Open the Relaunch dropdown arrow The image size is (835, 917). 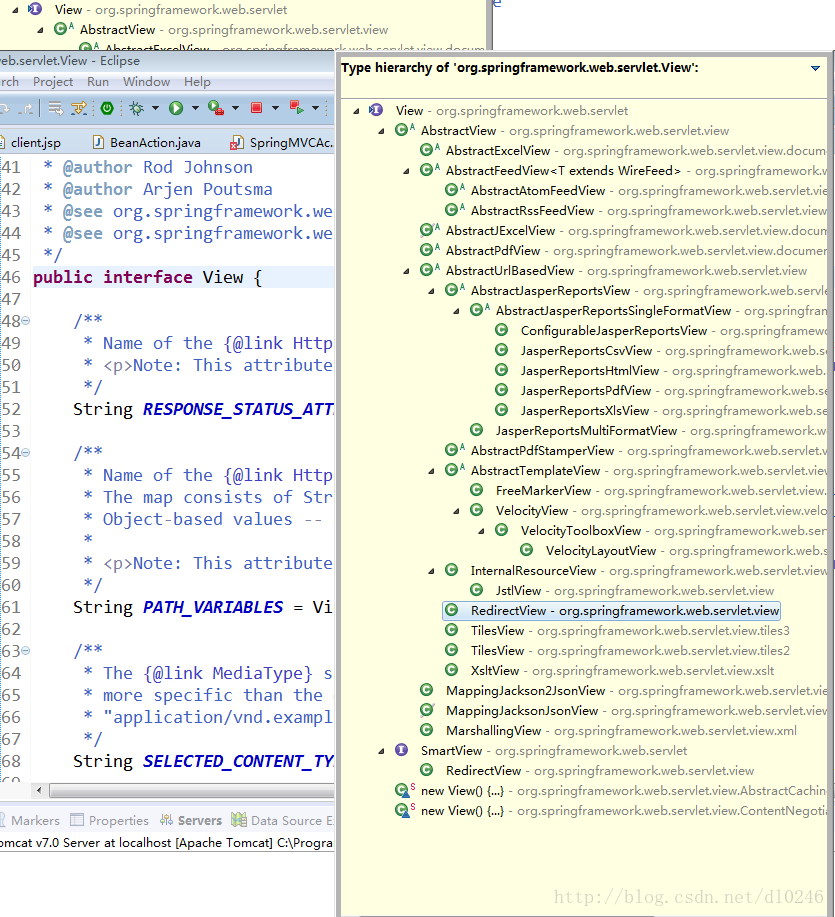315,108
